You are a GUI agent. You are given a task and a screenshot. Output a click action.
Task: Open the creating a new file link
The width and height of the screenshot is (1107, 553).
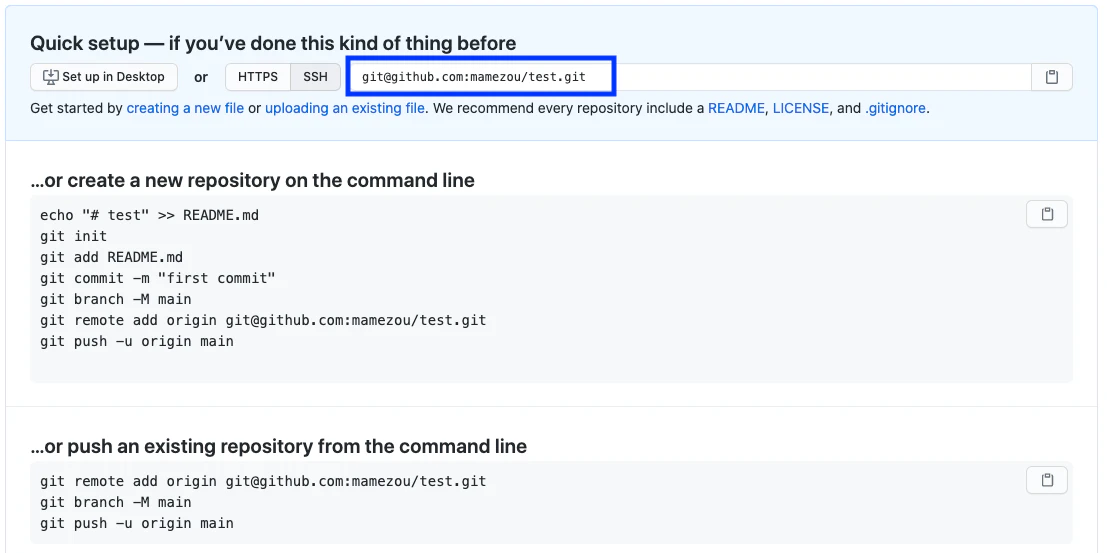[x=185, y=109]
